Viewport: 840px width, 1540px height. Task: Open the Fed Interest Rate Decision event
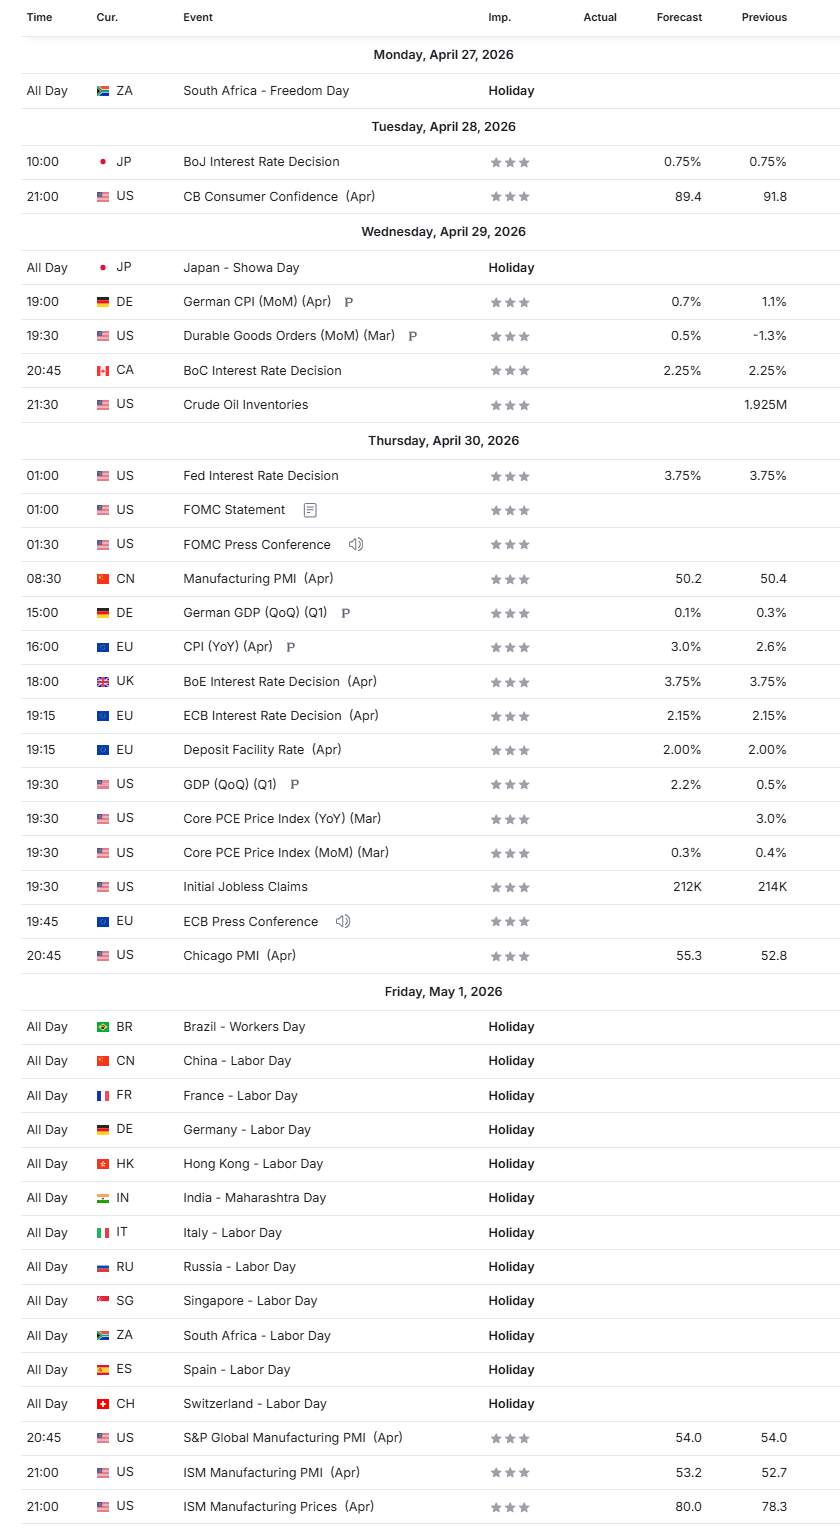coord(261,476)
